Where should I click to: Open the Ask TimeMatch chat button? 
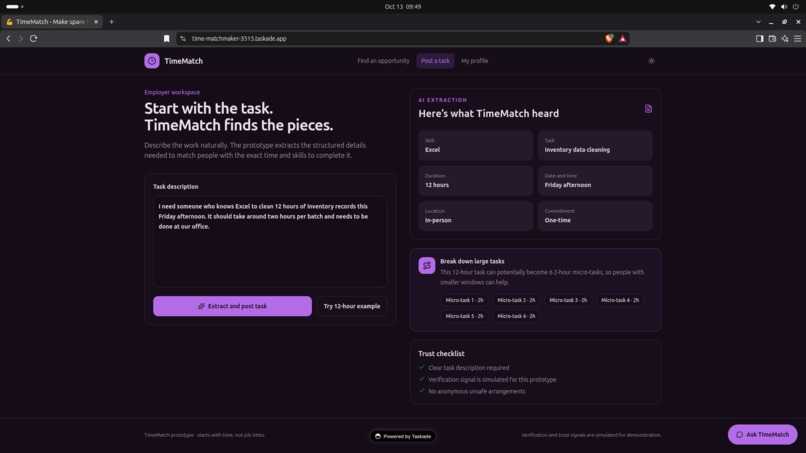762,434
